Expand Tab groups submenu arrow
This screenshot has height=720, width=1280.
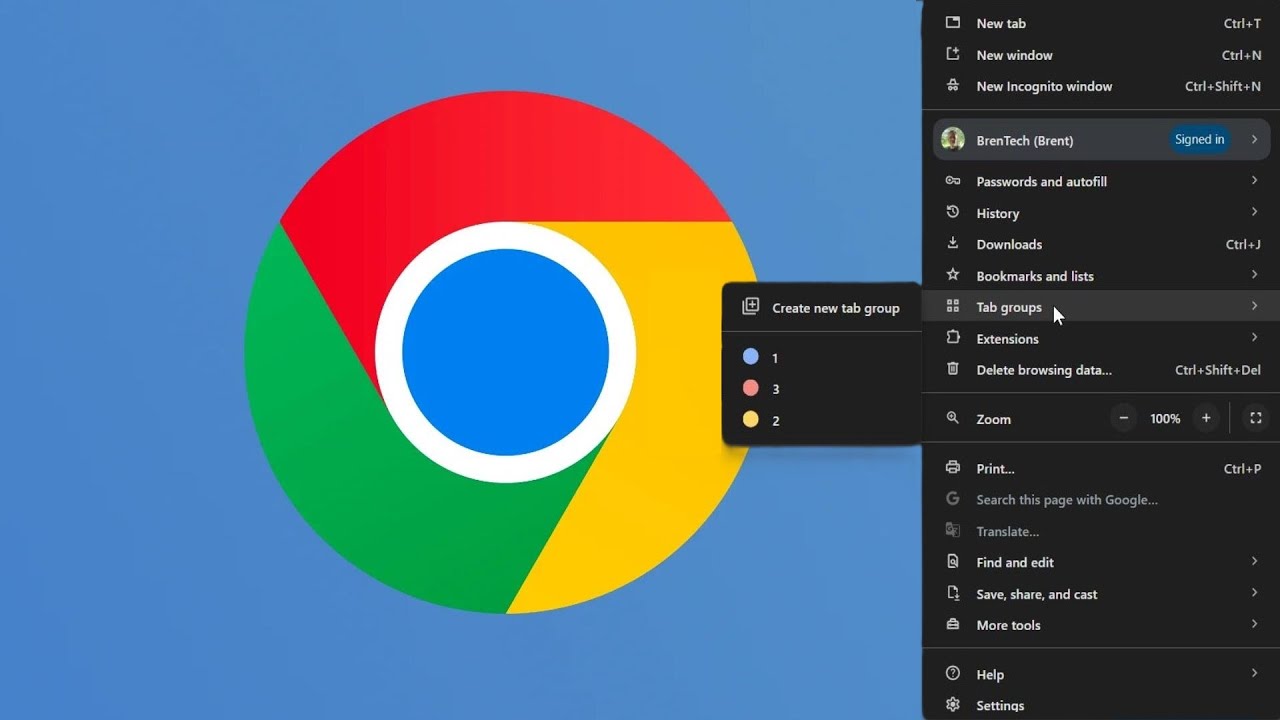pos(1254,306)
